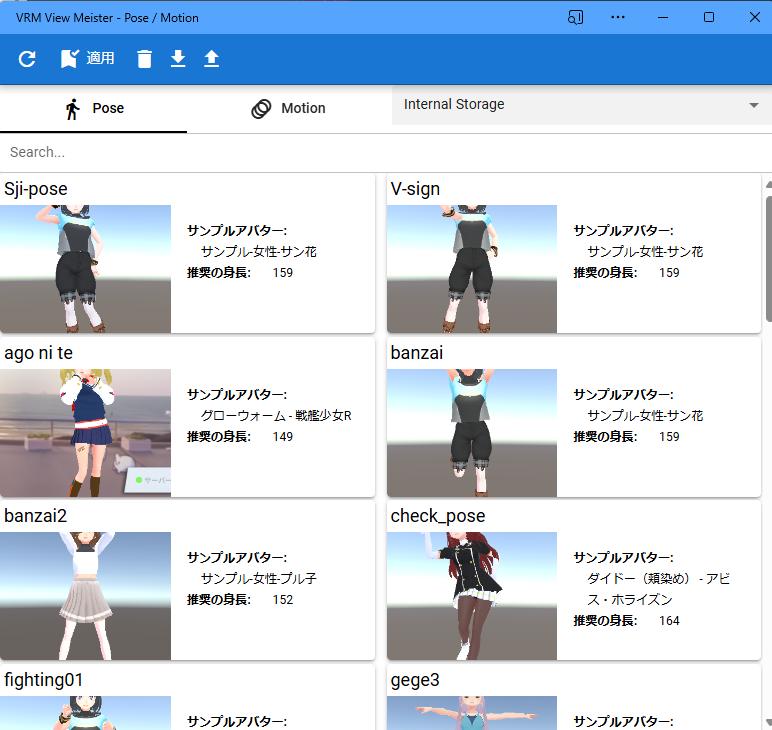The height and width of the screenshot is (730, 772).
Task: Click the banzai2 card title
Action: [x=35, y=516]
